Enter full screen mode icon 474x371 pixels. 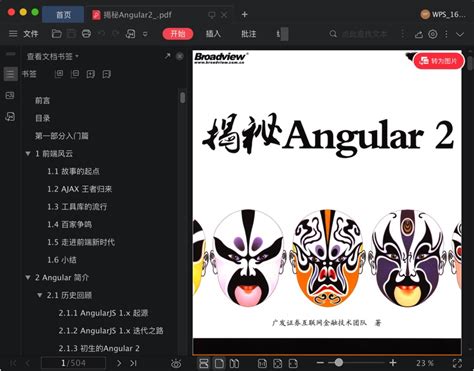[x=457, y=363]
